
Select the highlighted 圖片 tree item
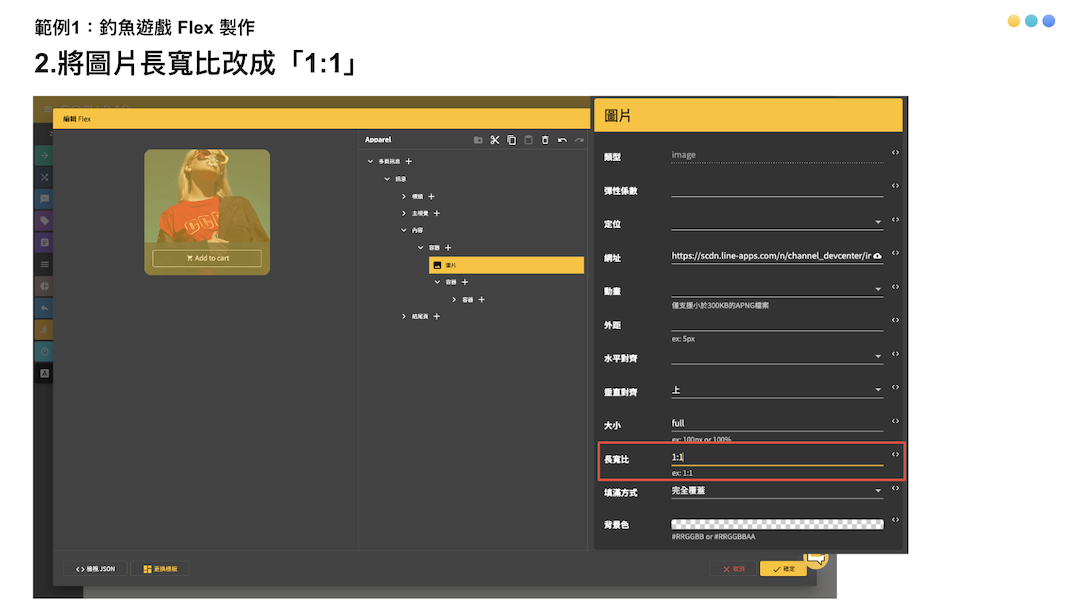pos(506,265)
